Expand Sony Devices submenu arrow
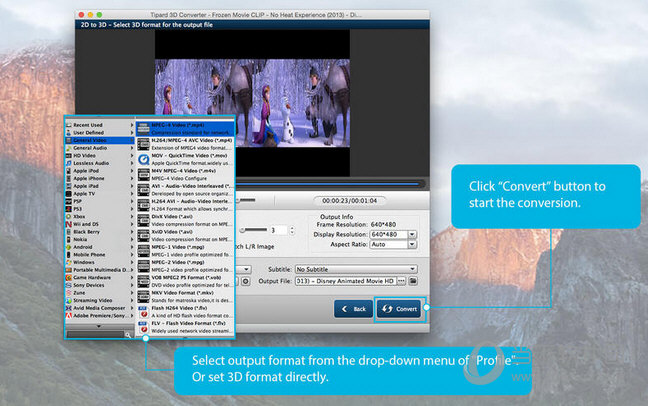648x406 pixels. pos(132,285)
